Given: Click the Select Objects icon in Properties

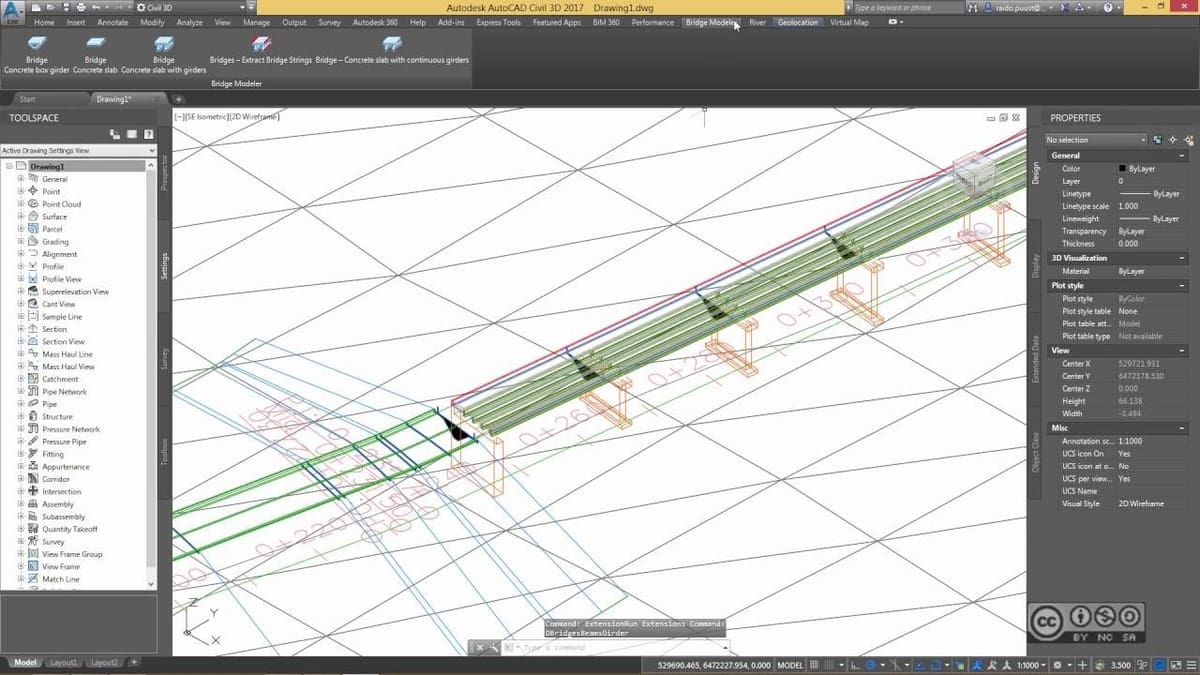Looking at the screenshot, I should pyautogui.click(x=1173, y=140).
